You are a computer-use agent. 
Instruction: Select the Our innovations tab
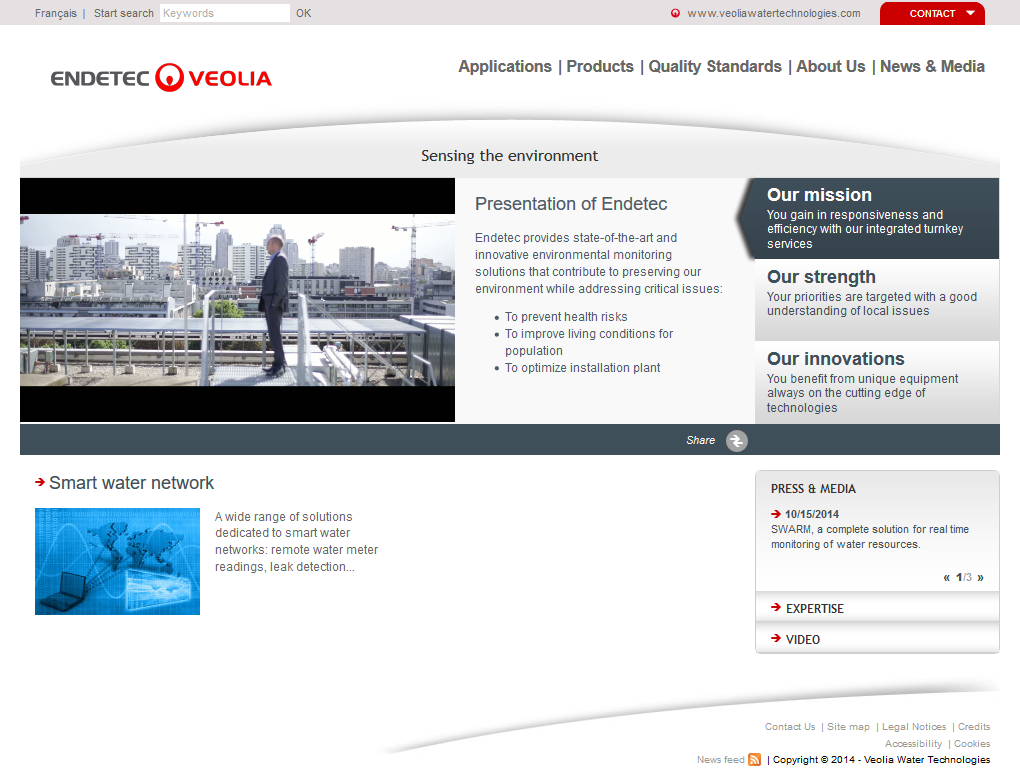(877, 382)
